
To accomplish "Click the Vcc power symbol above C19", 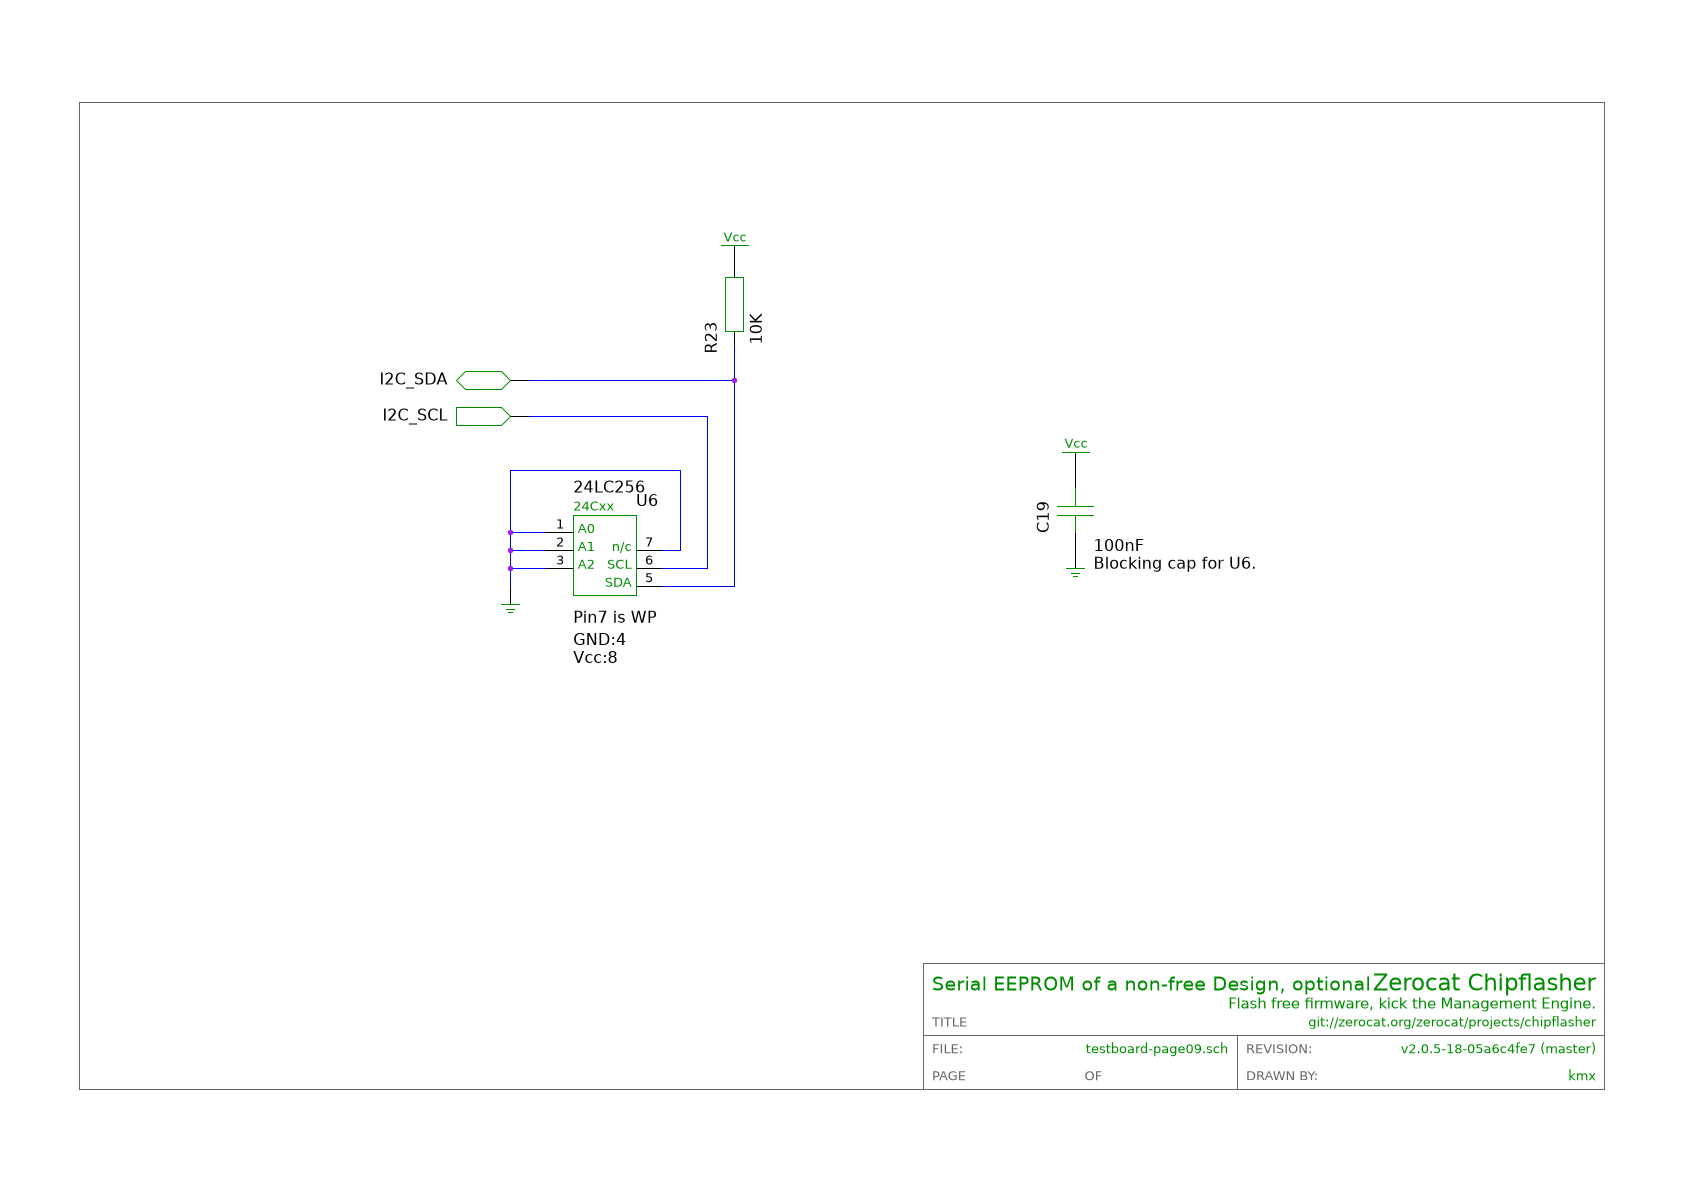I will (1075, 444).
